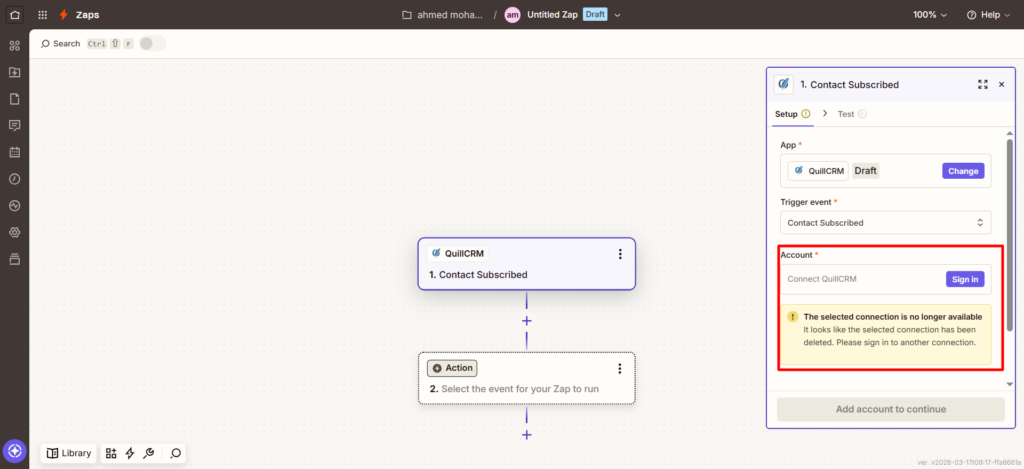Open the three-dot menu on QuillCRM step
Image resolution: width=1024 pixels, height=469 pixels.
pyautogui.click(x=620, y=254)
